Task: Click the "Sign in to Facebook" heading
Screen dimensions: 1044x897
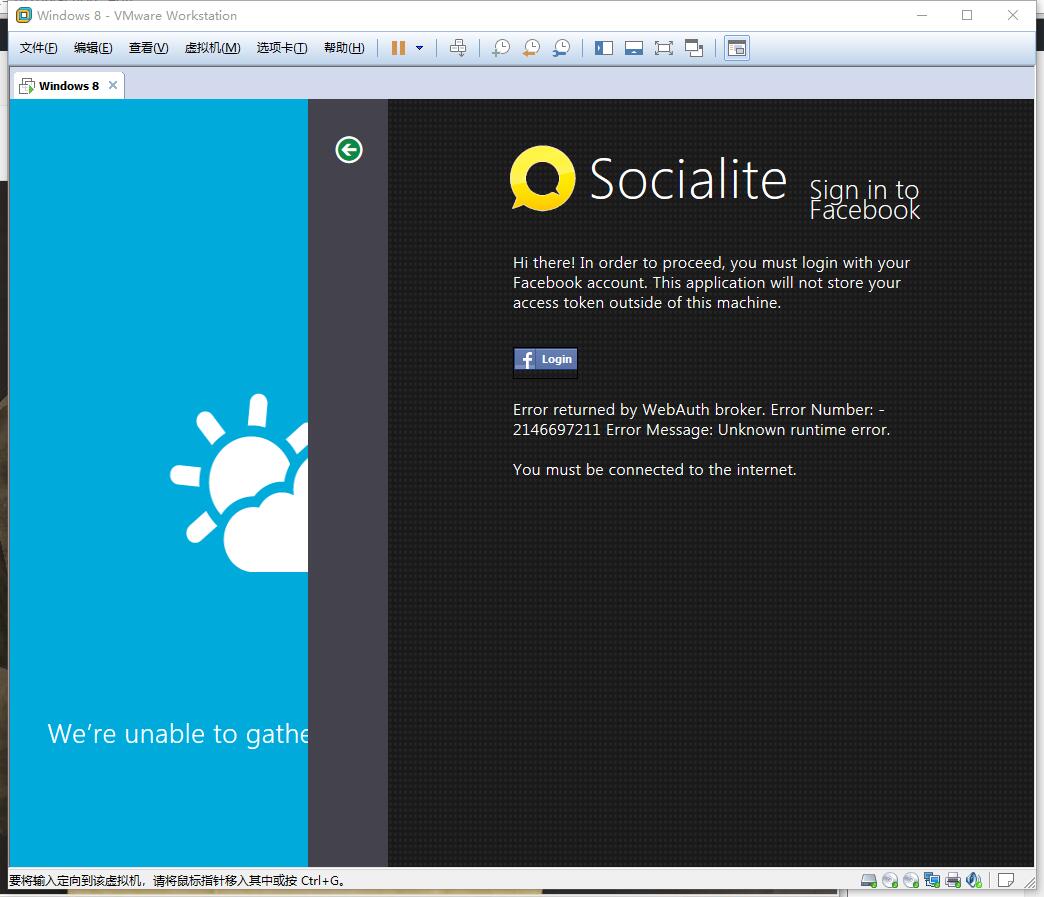Action: point(865,200)
